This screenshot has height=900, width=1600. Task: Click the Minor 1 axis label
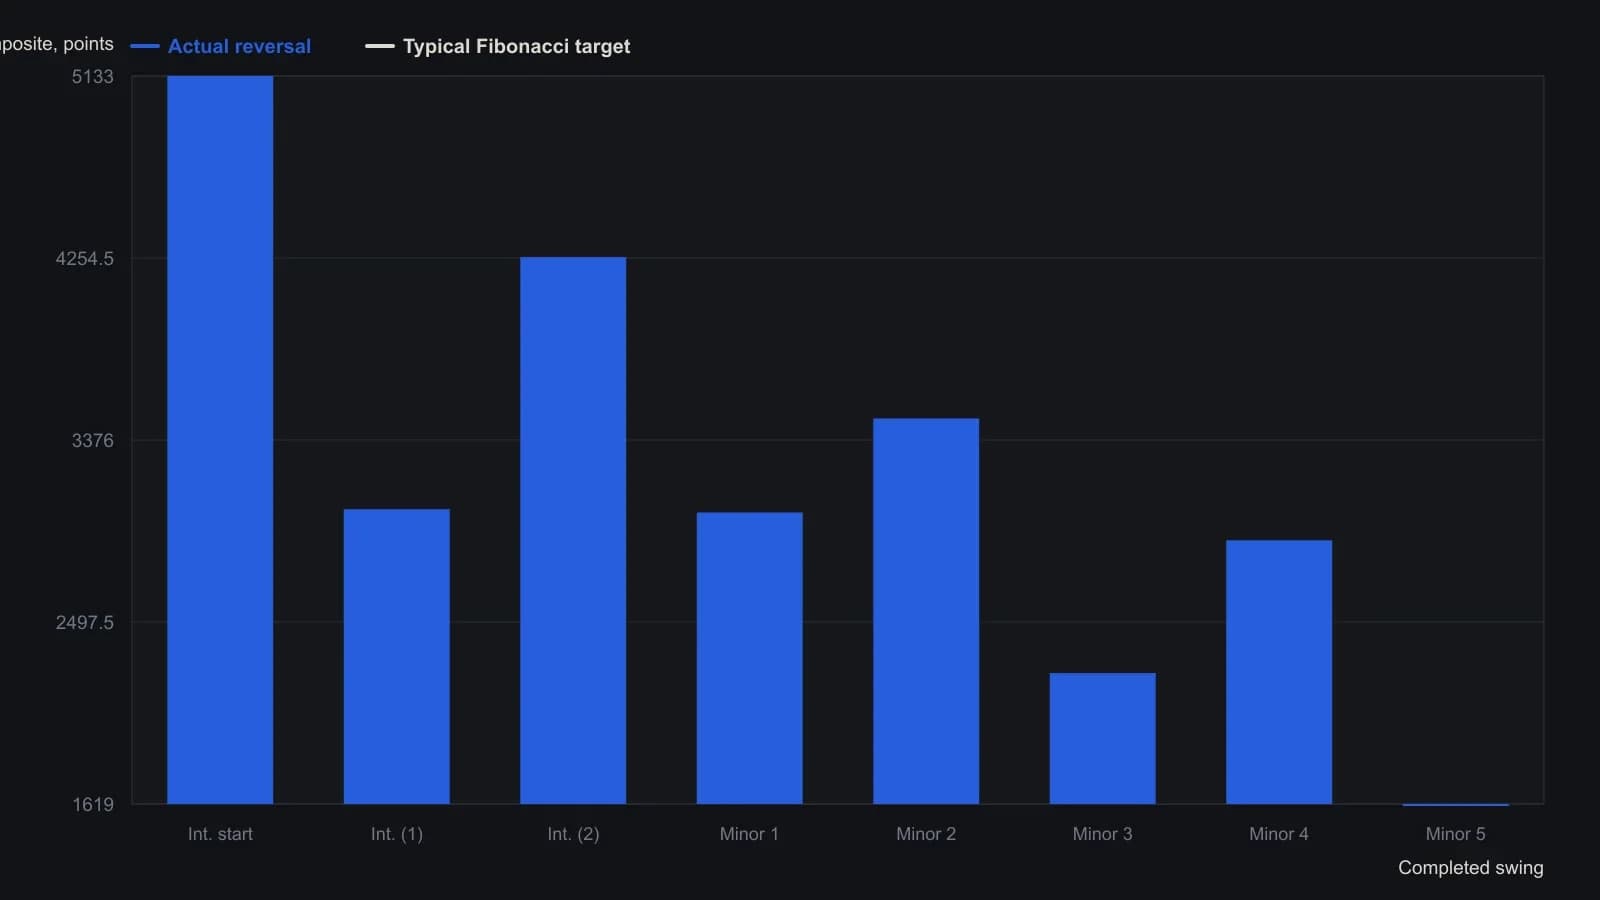tap(749, 834)
